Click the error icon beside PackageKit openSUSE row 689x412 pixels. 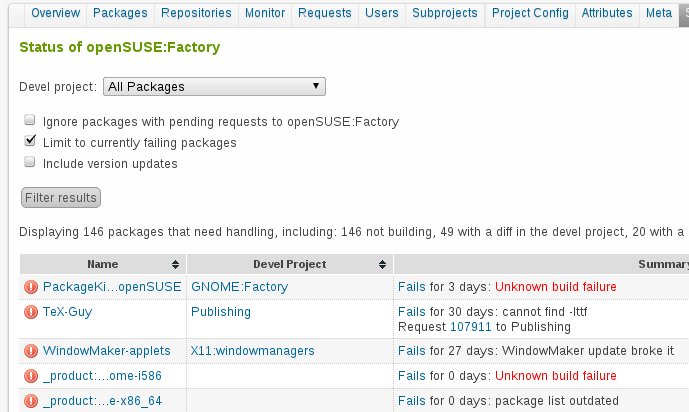tap(31, 287)
